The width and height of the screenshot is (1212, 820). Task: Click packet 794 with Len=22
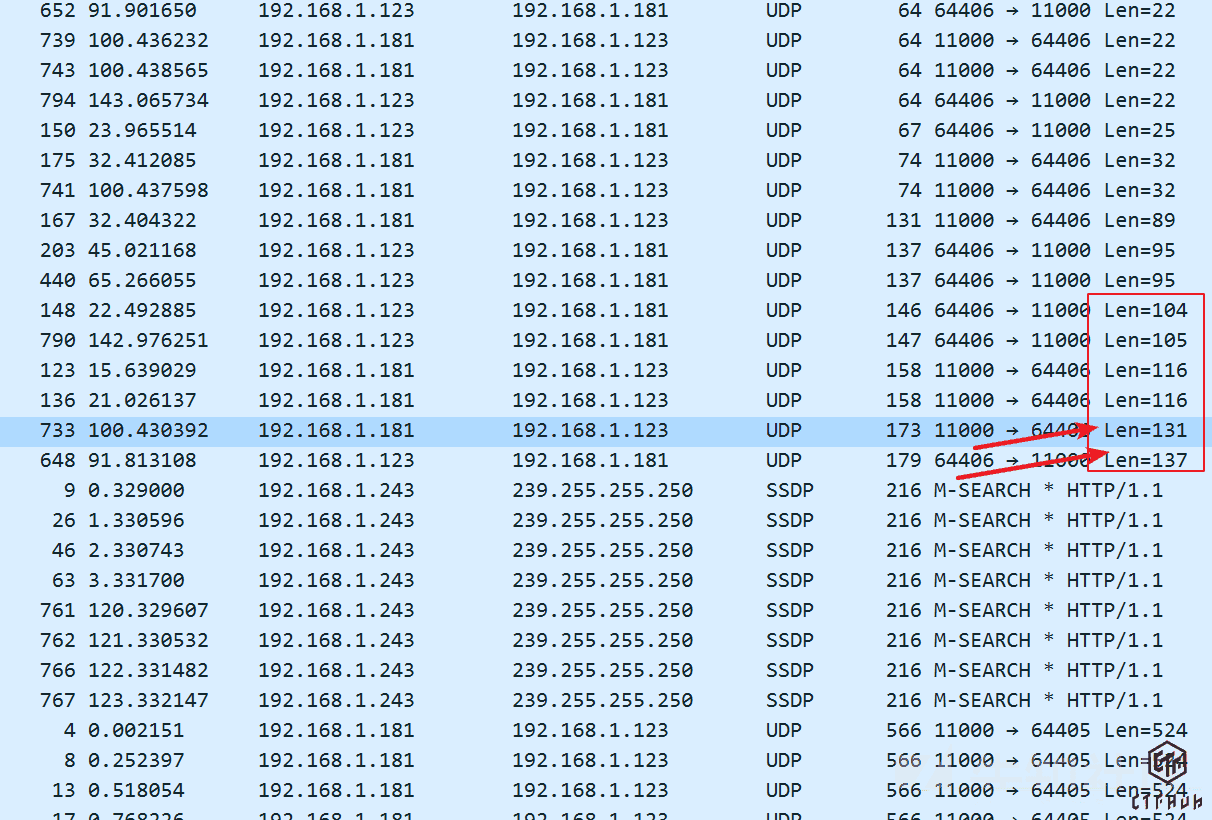(600, 101)
